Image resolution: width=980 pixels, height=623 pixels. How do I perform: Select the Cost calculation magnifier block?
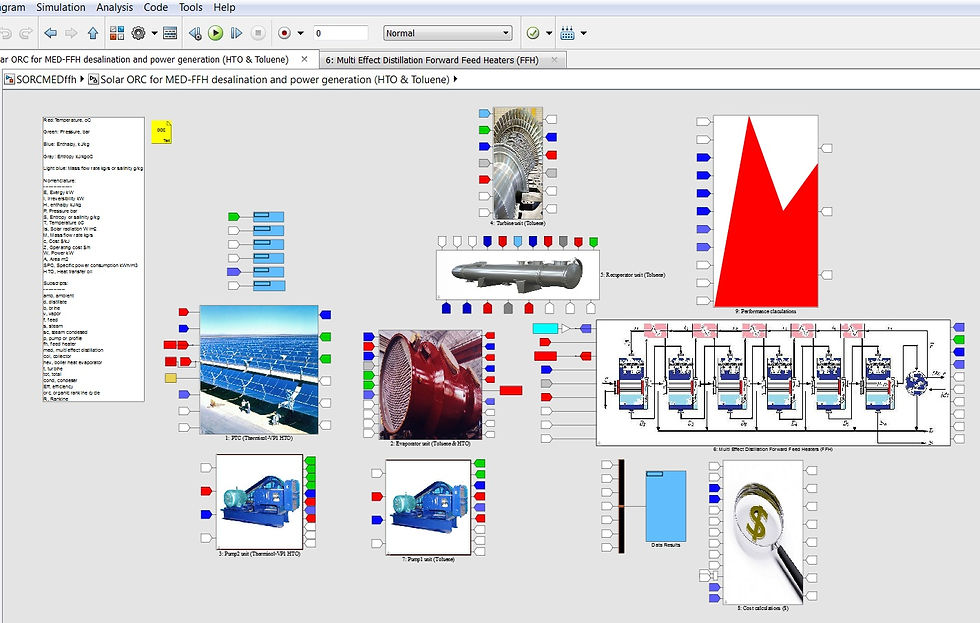pos(763,532)
